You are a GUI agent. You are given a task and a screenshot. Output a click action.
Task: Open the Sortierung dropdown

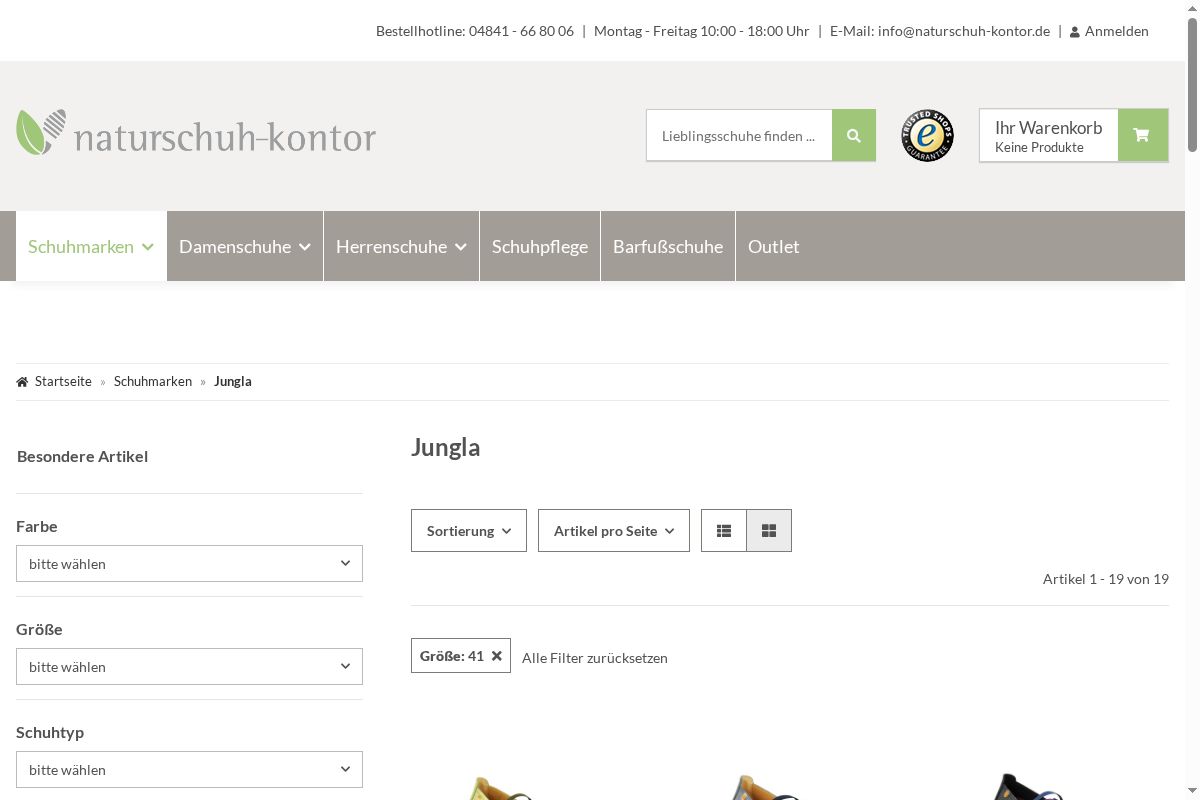click(469, 531)
